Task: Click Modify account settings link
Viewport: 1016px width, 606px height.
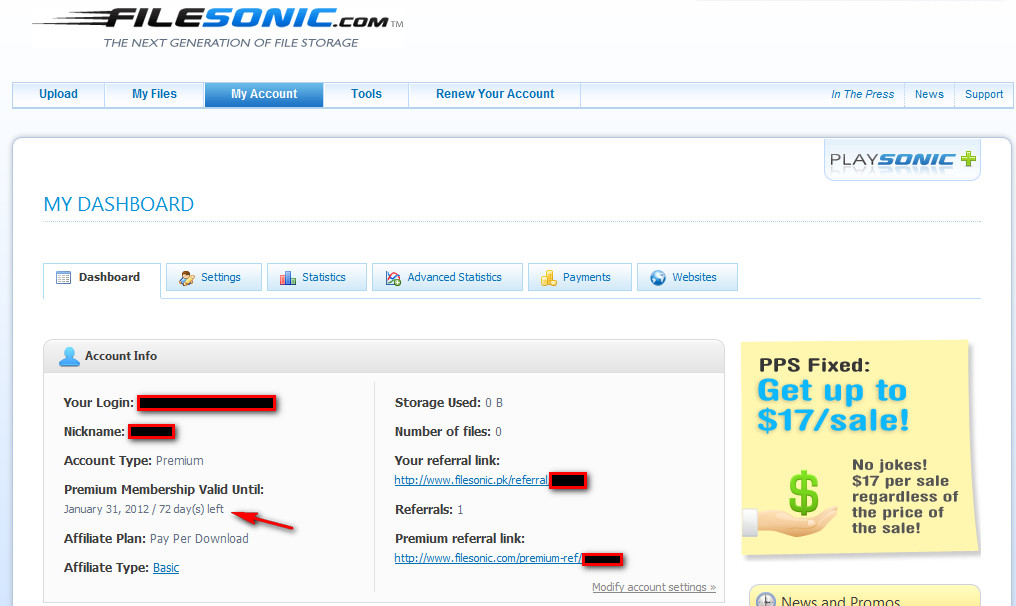Action: click(x=654, y=587)
